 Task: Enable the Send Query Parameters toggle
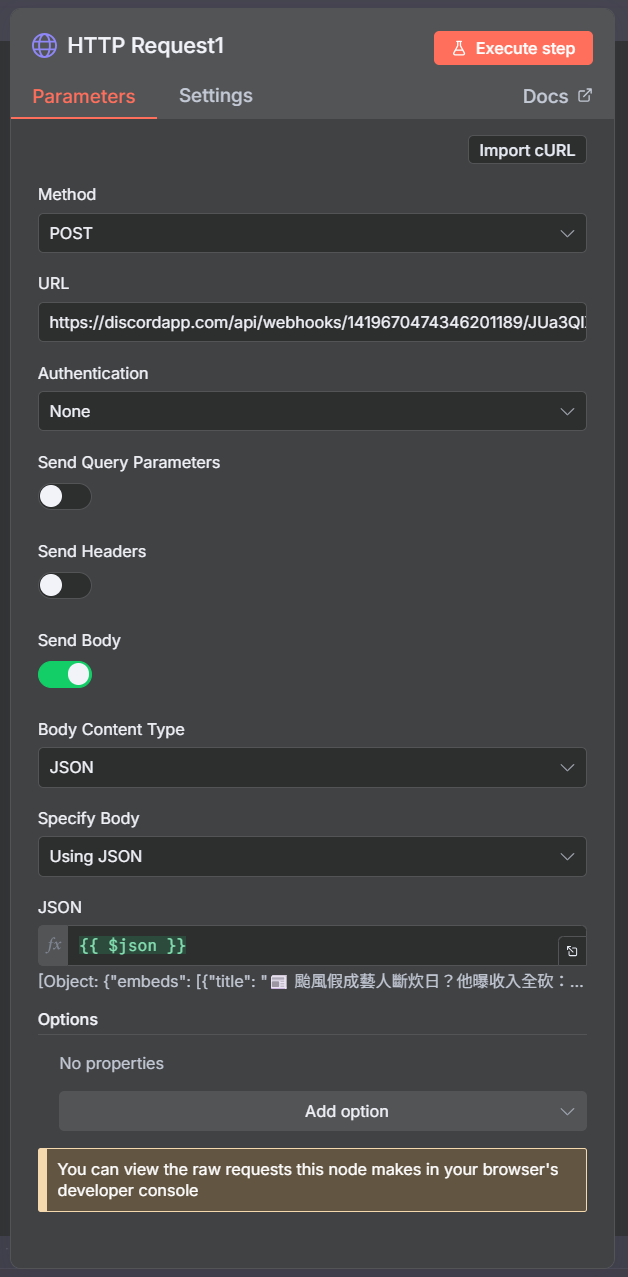65,497
